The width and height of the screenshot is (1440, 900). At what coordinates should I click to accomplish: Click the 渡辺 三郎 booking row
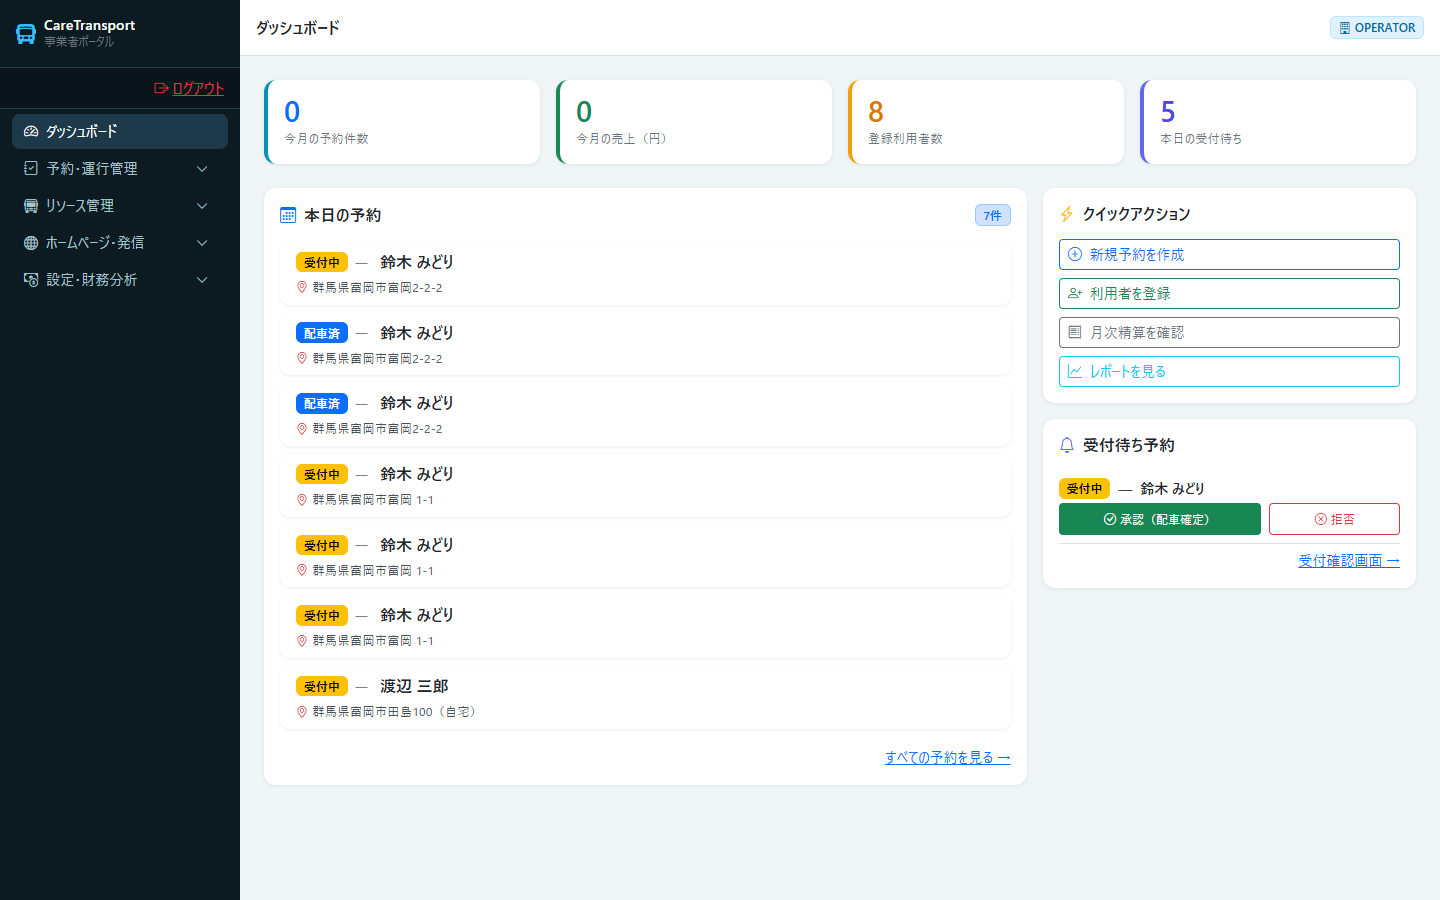click(x=645, y=698)
